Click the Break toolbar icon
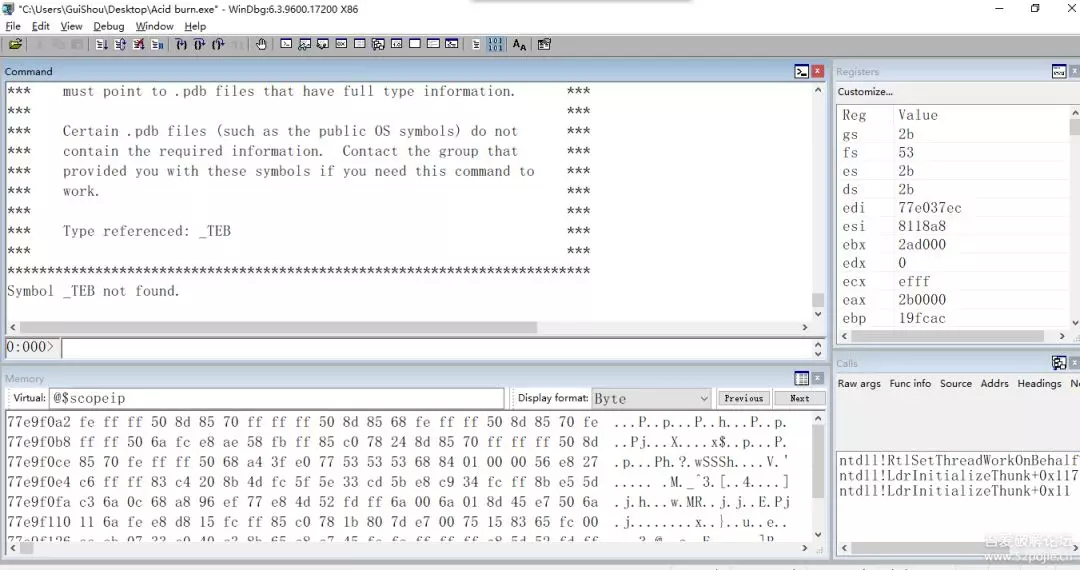The image size is (1080, 570). (x=157, y=45)
